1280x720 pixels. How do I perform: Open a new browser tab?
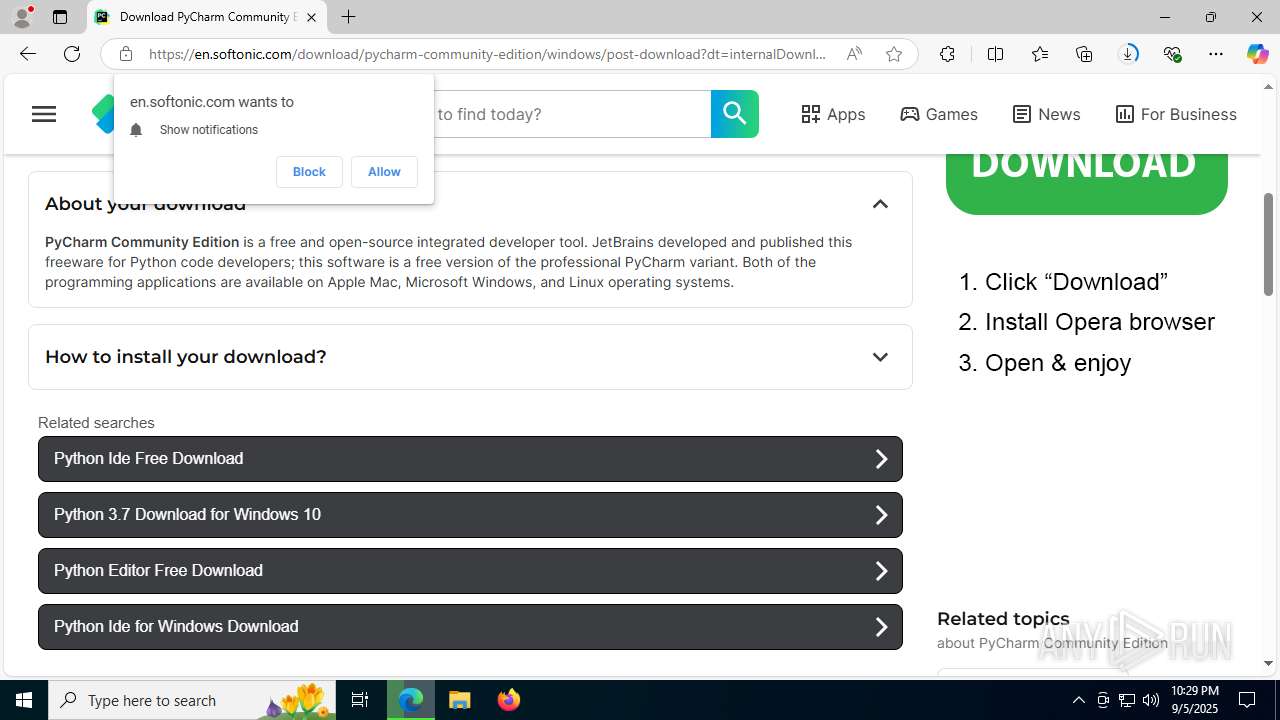click(348, 17)
